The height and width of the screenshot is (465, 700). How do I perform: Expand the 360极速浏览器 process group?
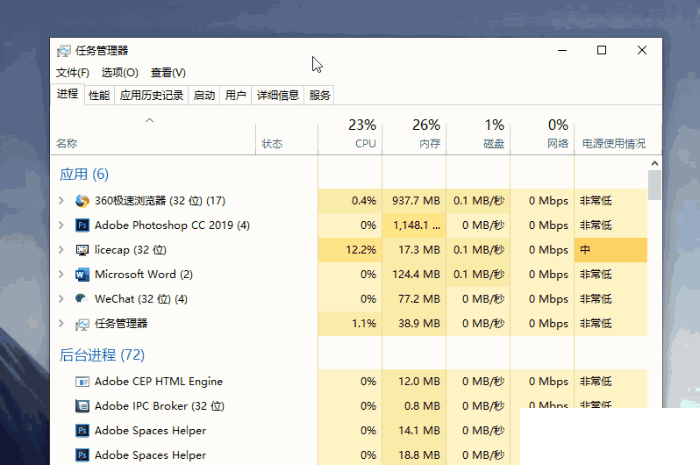pyautogui.click(x=61, y=201)
